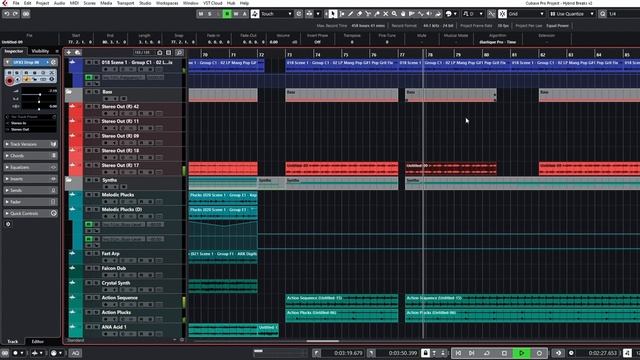Select the Draw pencil tool

click(x=351, y=14)
